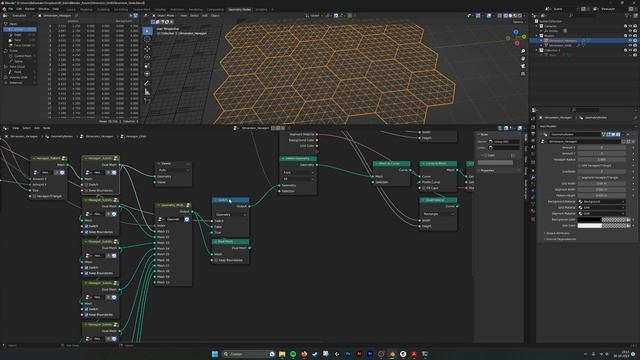
Task: Open Add menu in node editor header
Action: (x=37, y=128)
